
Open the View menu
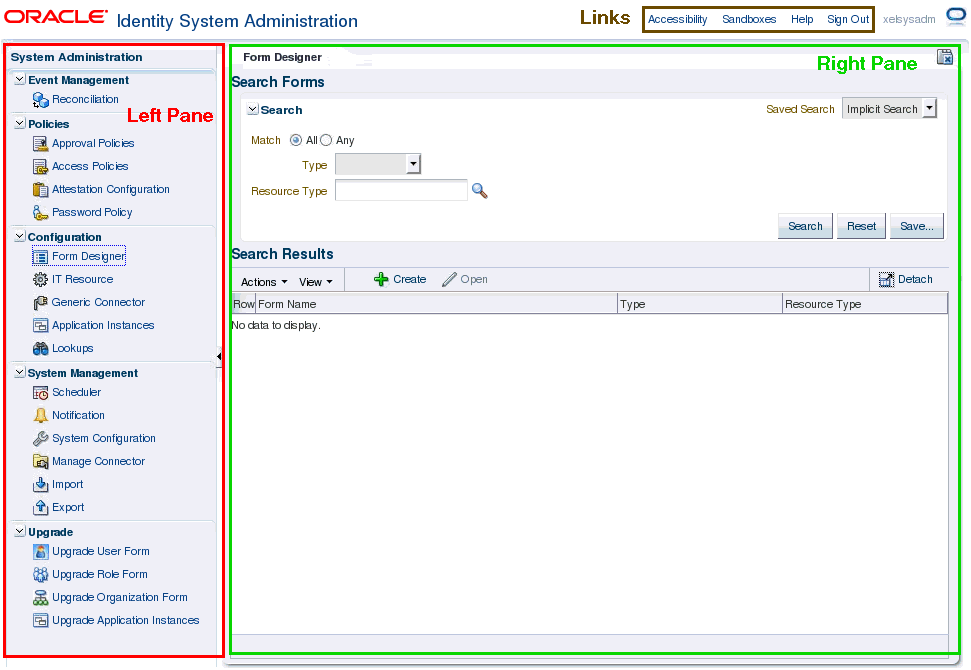coord(316,282)
